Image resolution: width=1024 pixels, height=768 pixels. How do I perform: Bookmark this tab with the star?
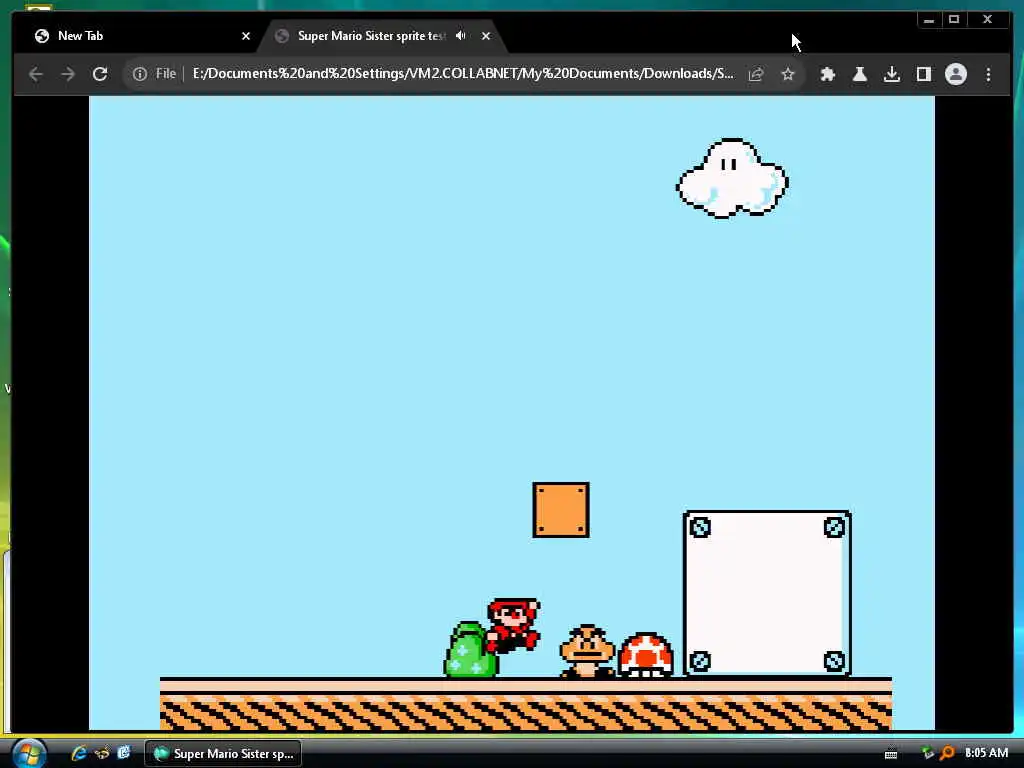(788, 74)
